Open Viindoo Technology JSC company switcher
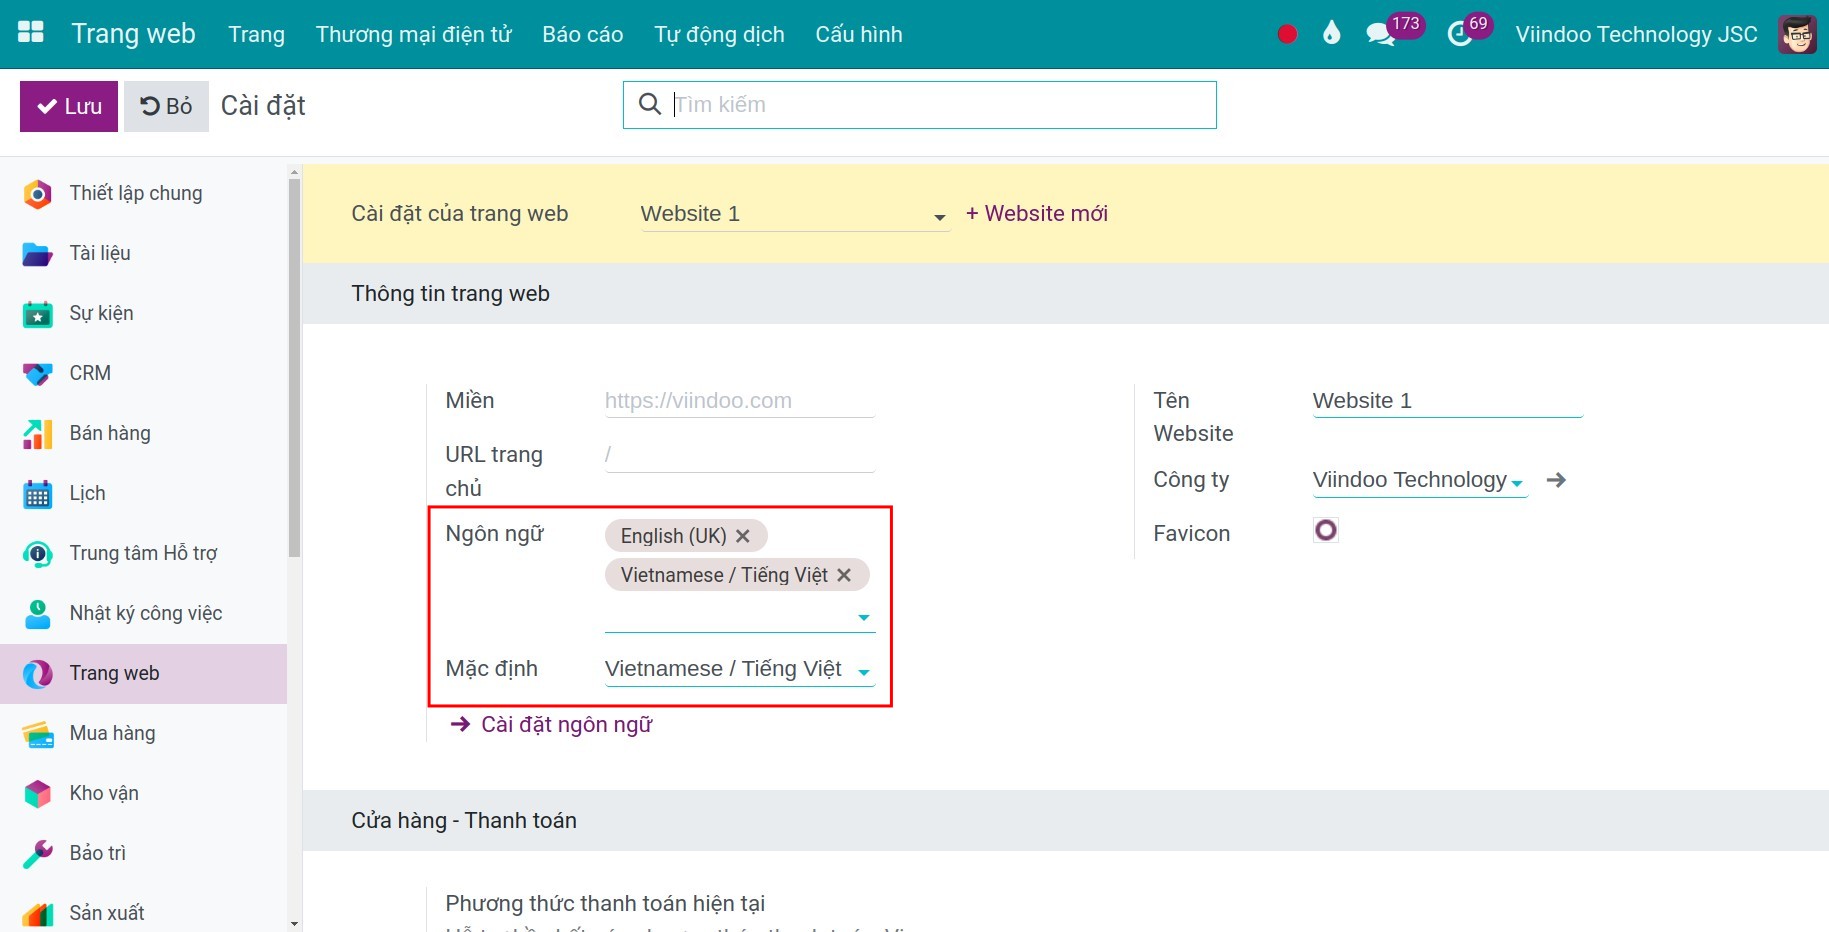The image size is (1829, 932). pos(1636,34)
